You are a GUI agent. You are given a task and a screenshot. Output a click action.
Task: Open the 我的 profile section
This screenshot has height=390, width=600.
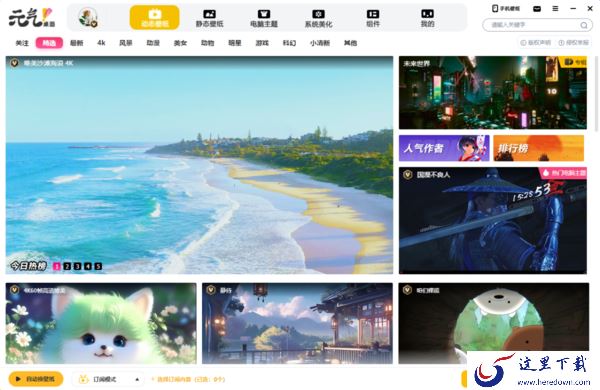[x=427, y=18]
